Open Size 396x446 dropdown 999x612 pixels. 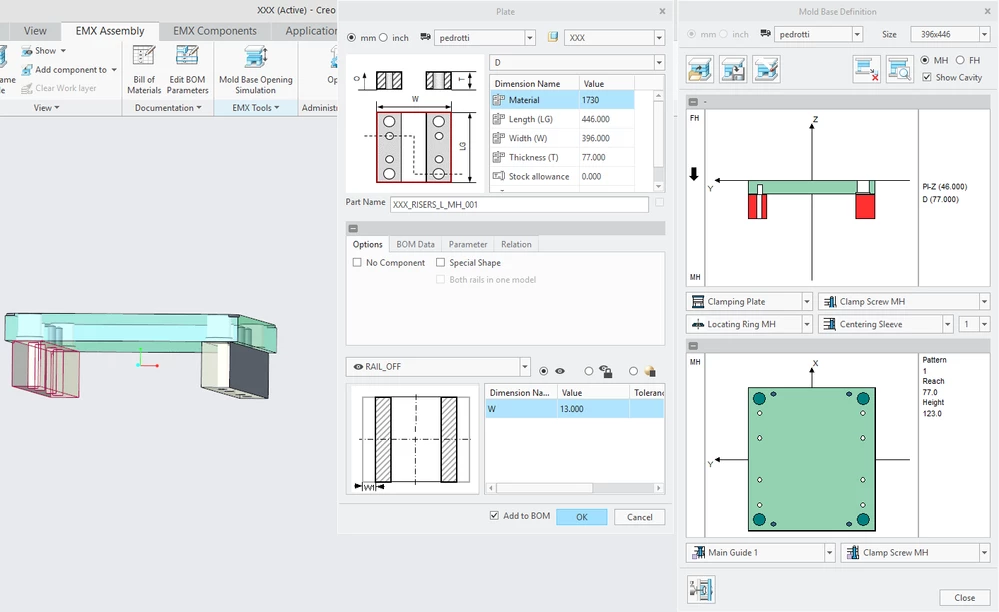[984, 34]
